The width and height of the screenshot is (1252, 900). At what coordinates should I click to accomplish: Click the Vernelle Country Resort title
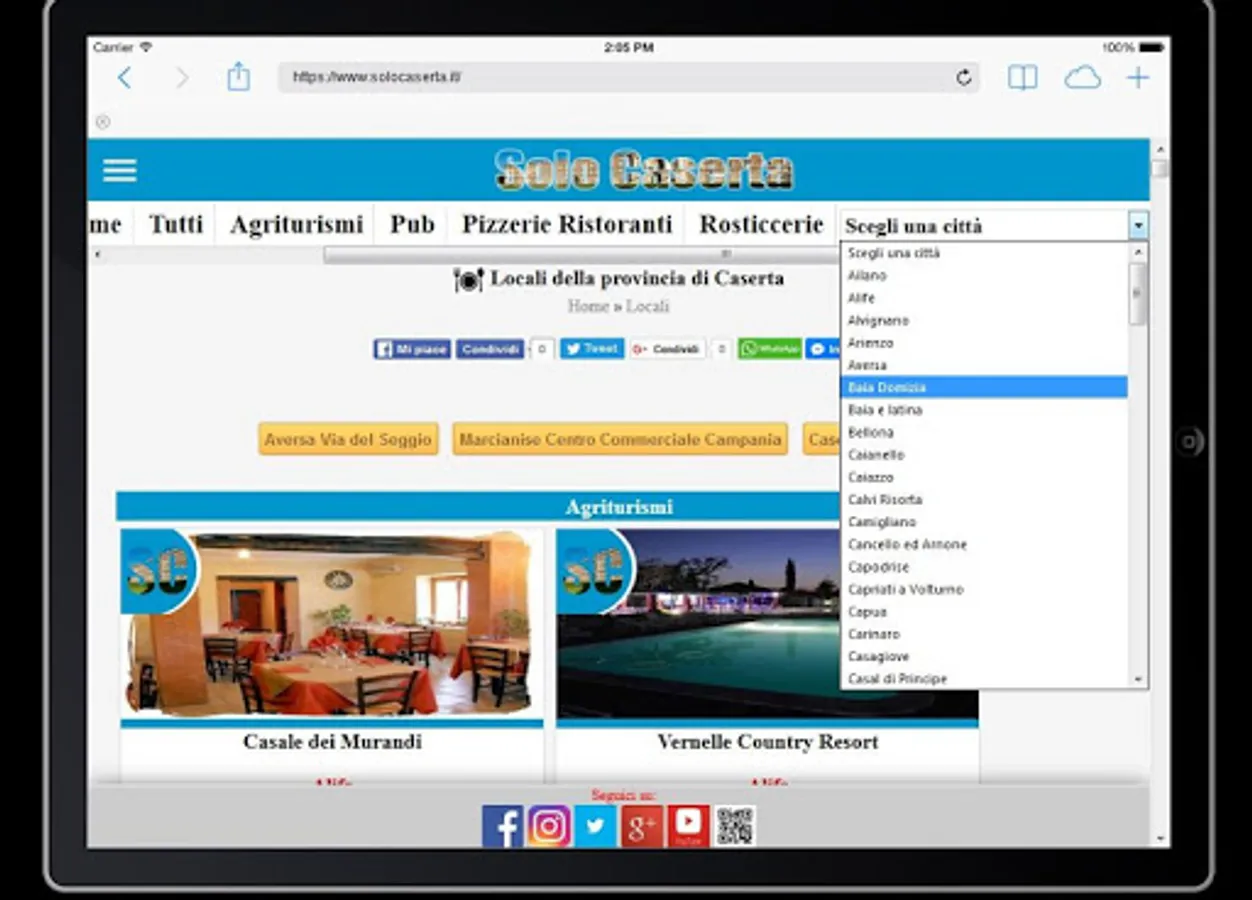tap(768, 742)
